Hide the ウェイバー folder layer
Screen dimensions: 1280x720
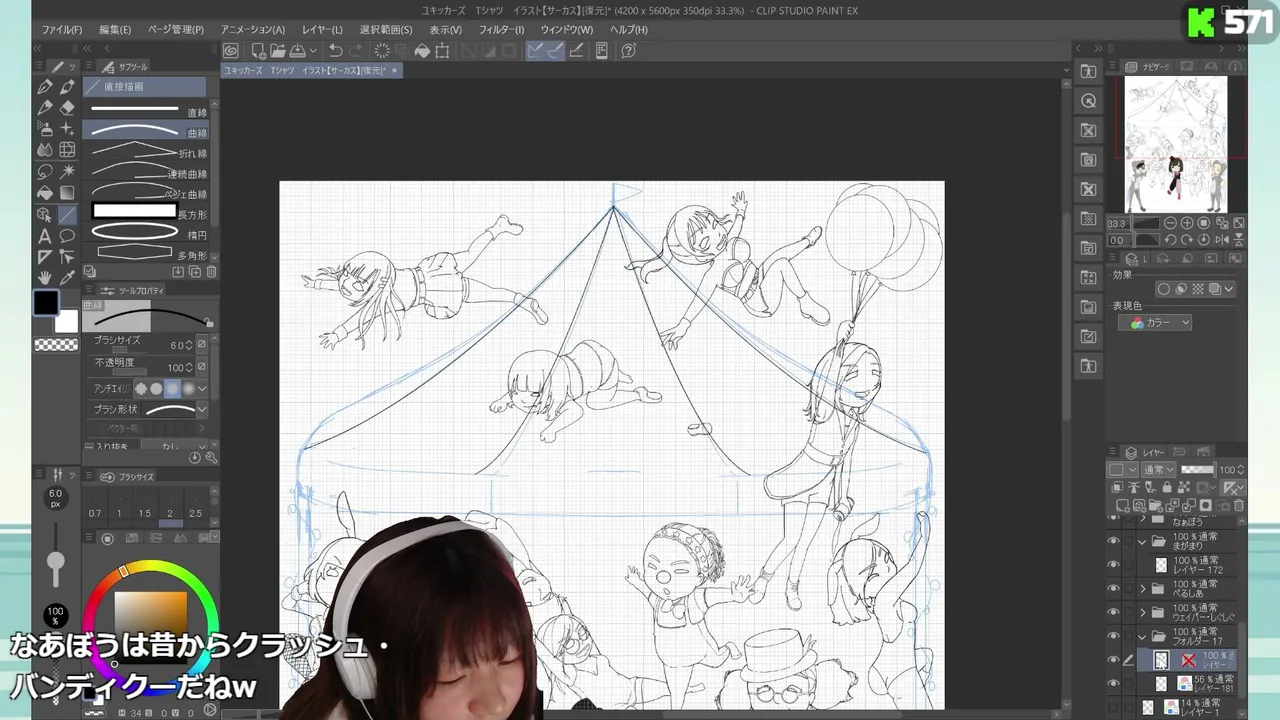click(1113, 612)
